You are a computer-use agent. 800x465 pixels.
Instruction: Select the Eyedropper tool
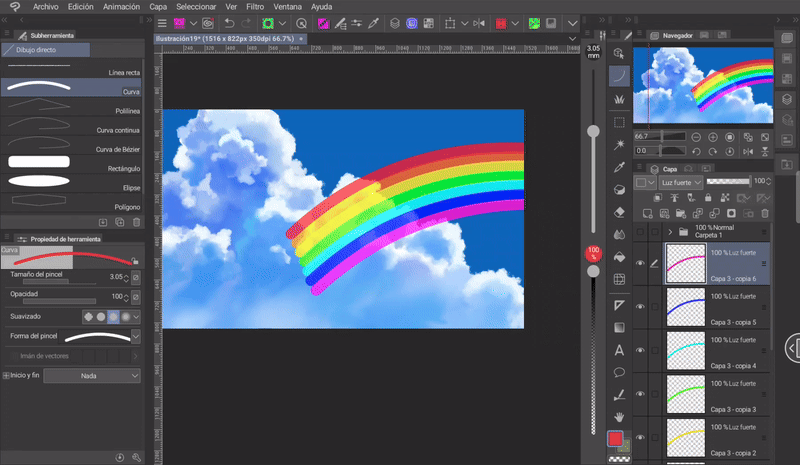point(619,166)
